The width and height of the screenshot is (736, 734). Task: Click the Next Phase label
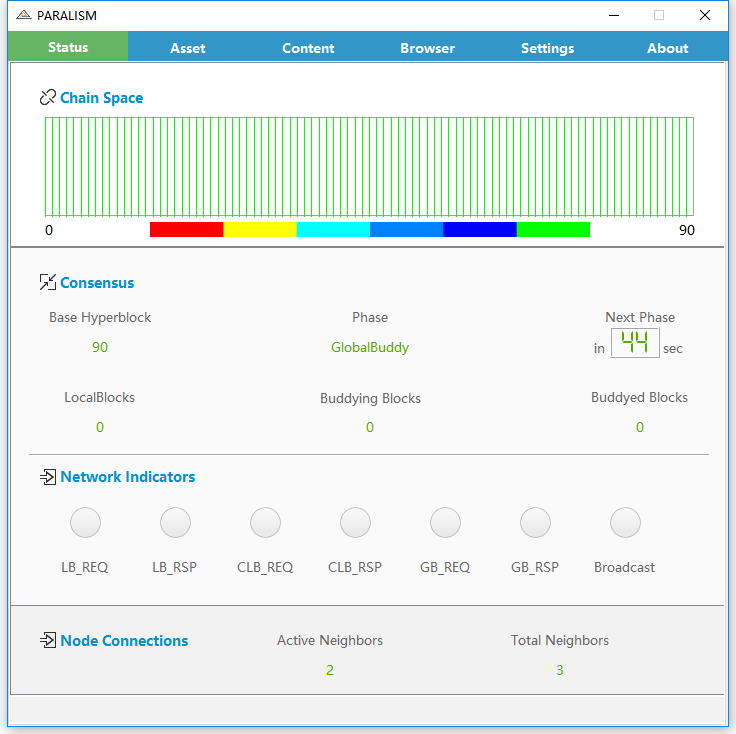(640, 318)
